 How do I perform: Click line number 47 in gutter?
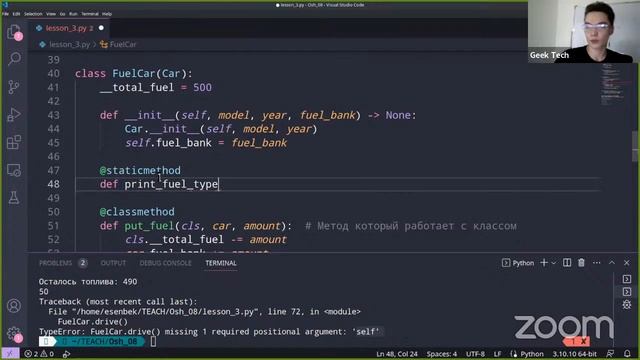(x=54, y=170)
